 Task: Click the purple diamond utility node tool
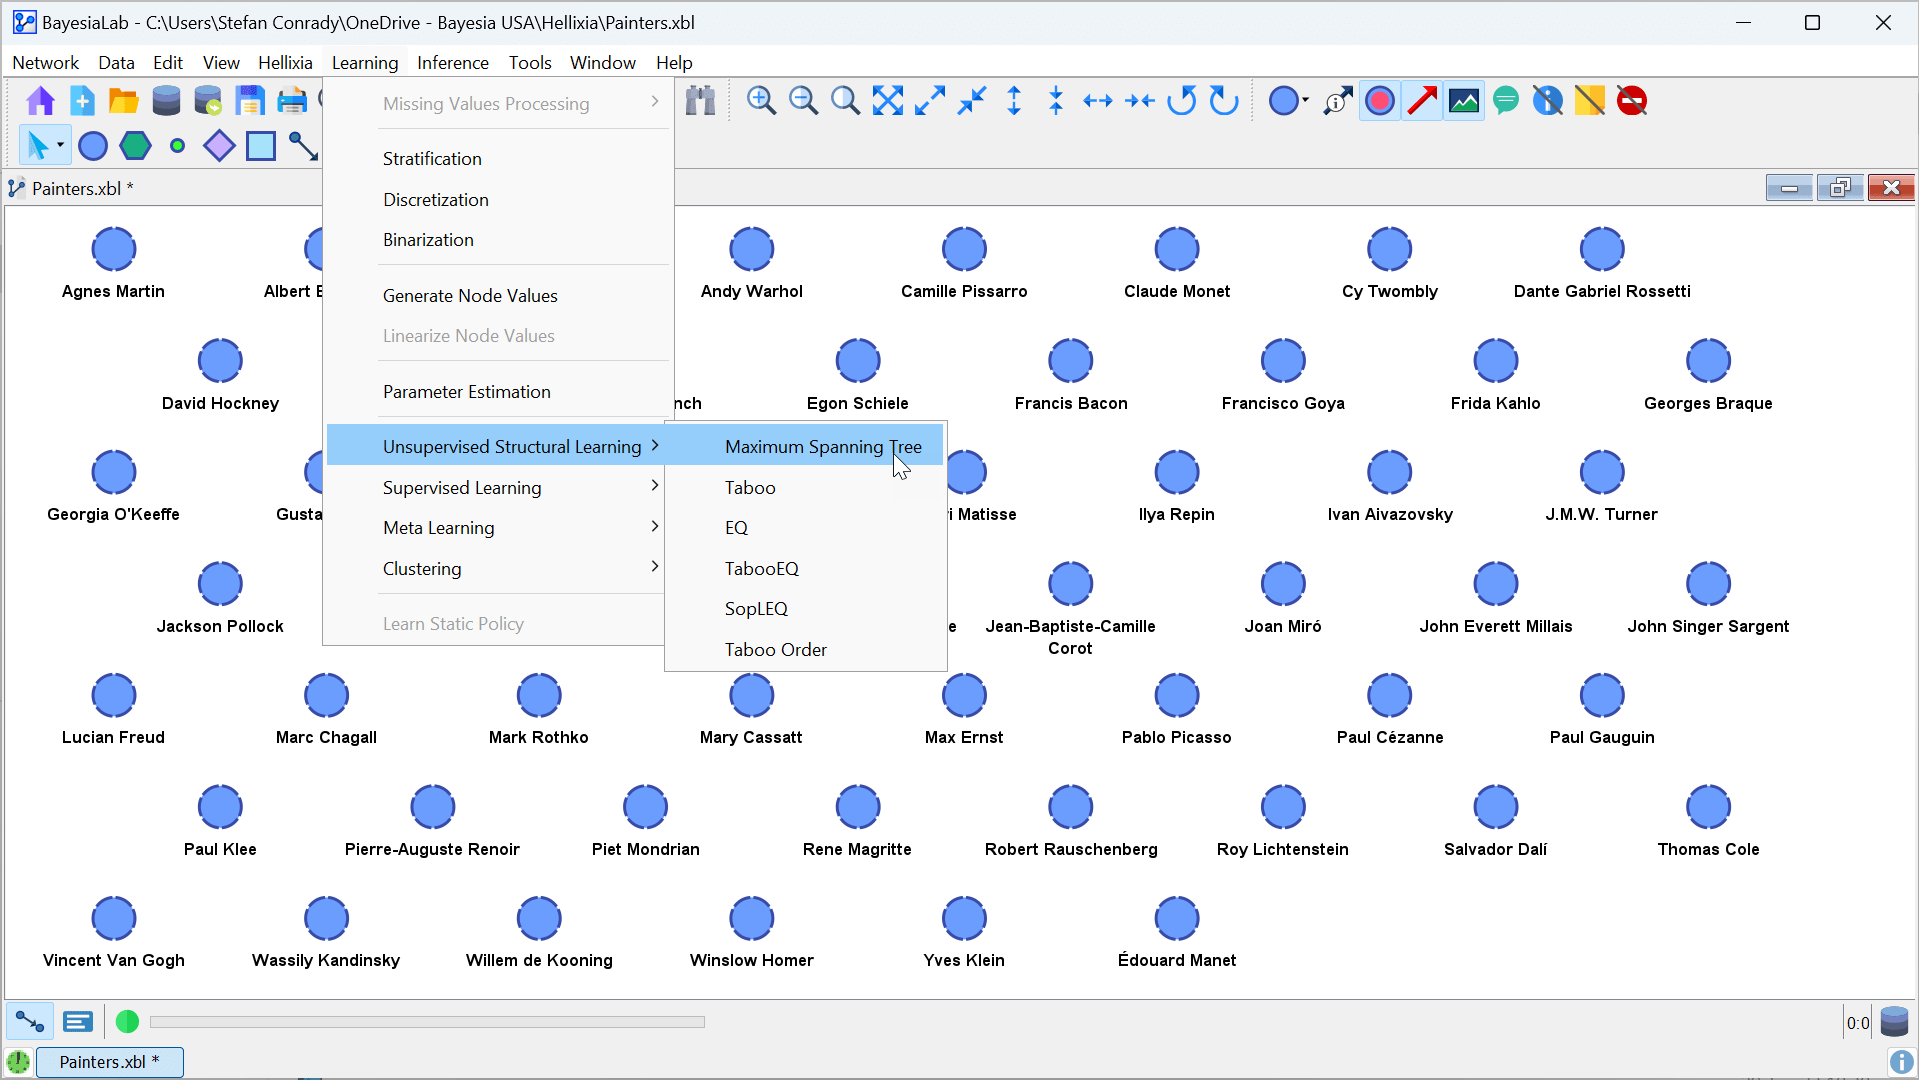(219, 146)
